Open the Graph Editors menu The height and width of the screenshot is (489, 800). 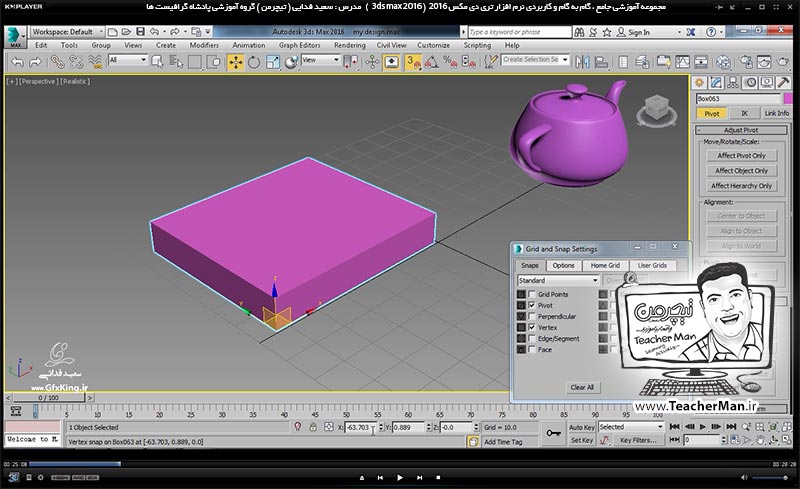299,45
